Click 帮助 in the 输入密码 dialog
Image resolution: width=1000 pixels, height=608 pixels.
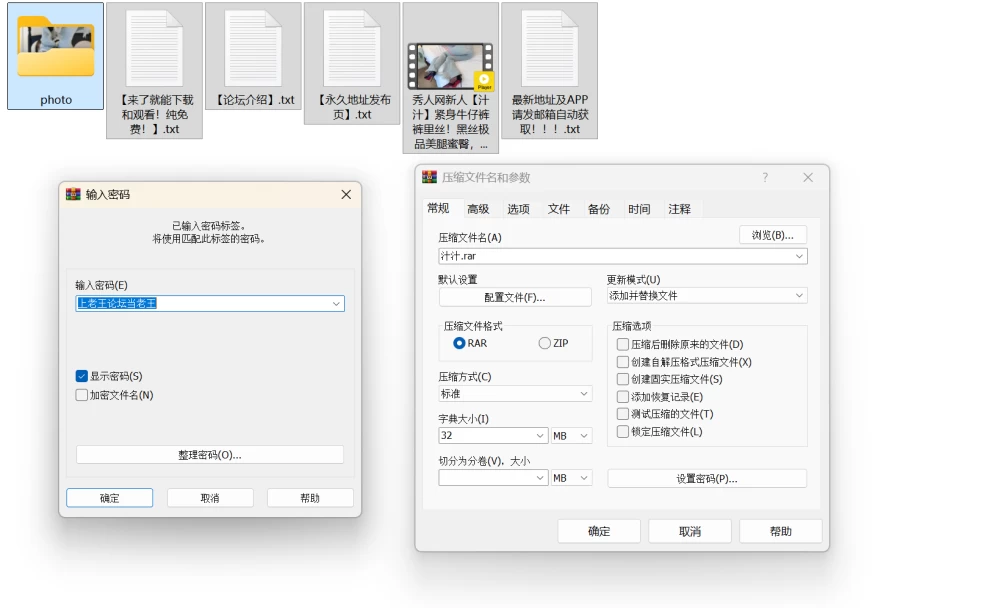tap(310, 498)
